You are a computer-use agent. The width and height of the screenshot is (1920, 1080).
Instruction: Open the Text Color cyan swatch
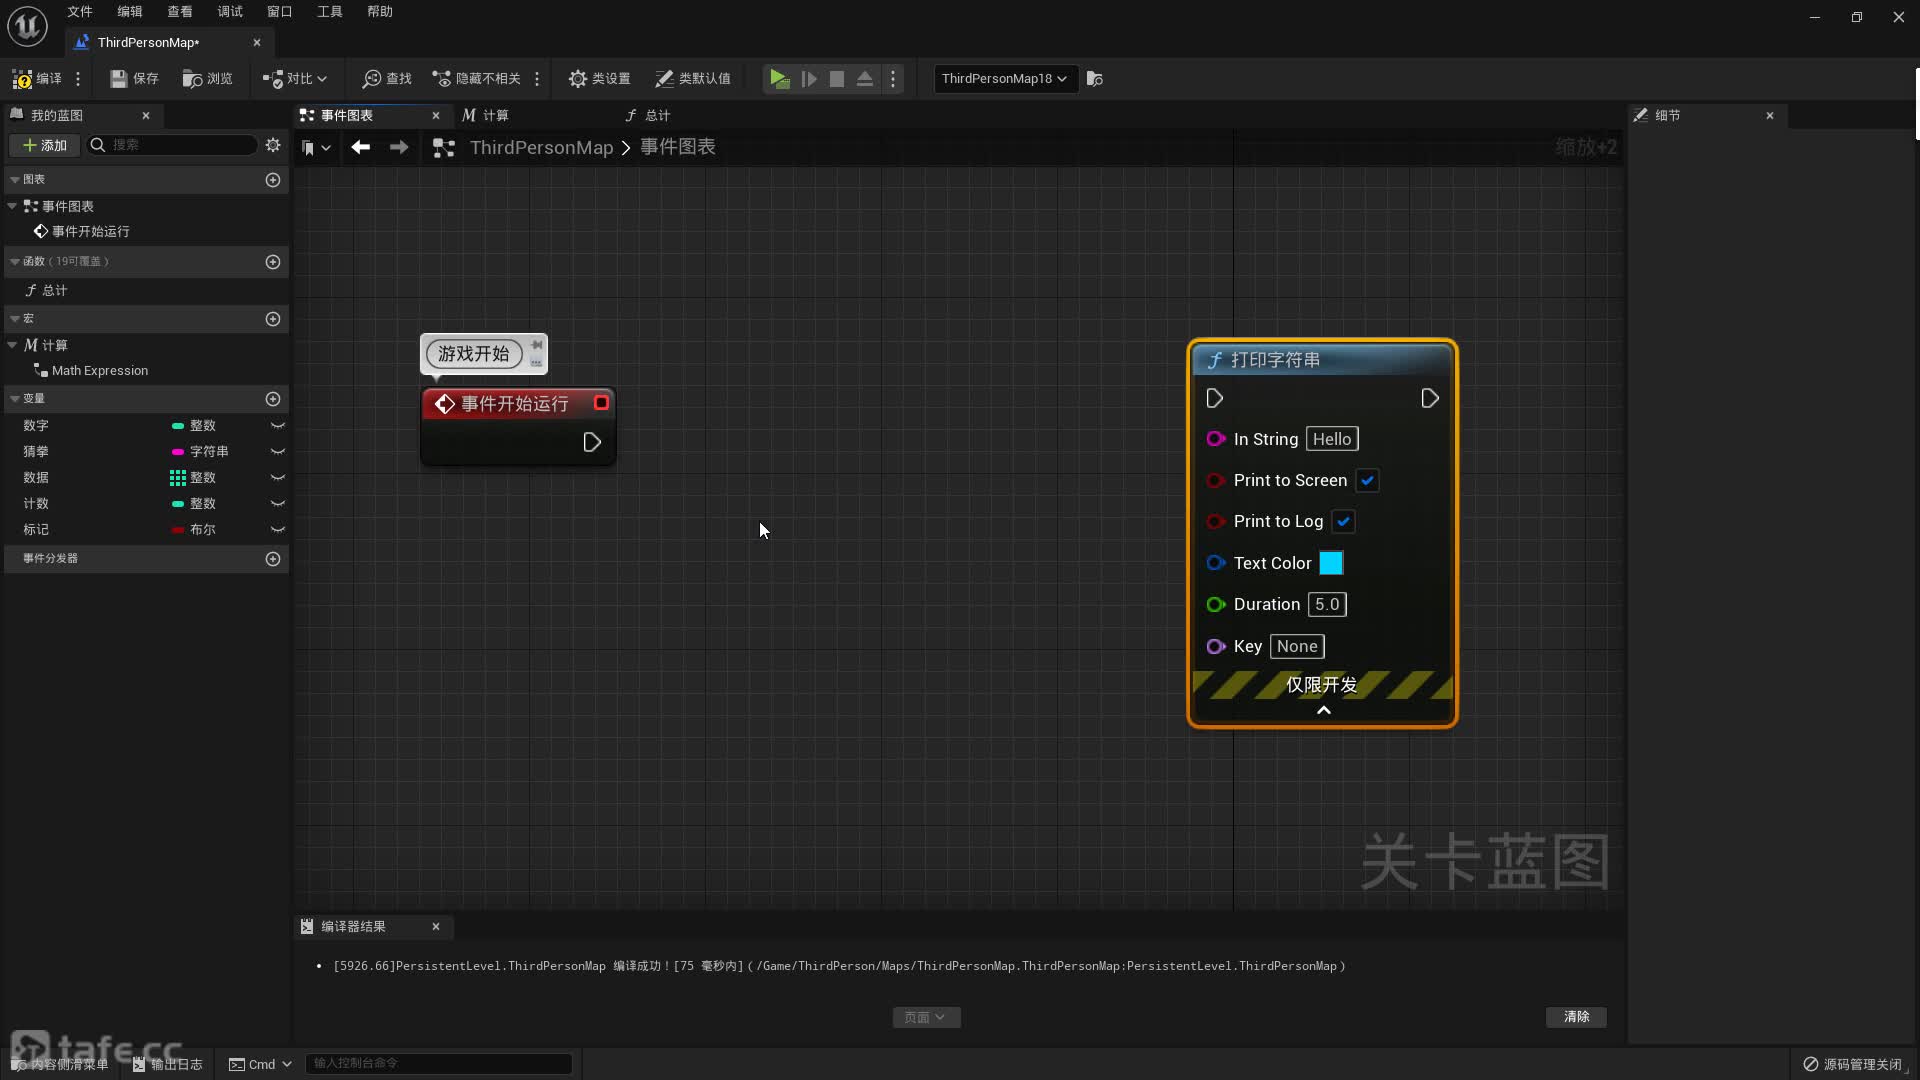[1331, 563]
